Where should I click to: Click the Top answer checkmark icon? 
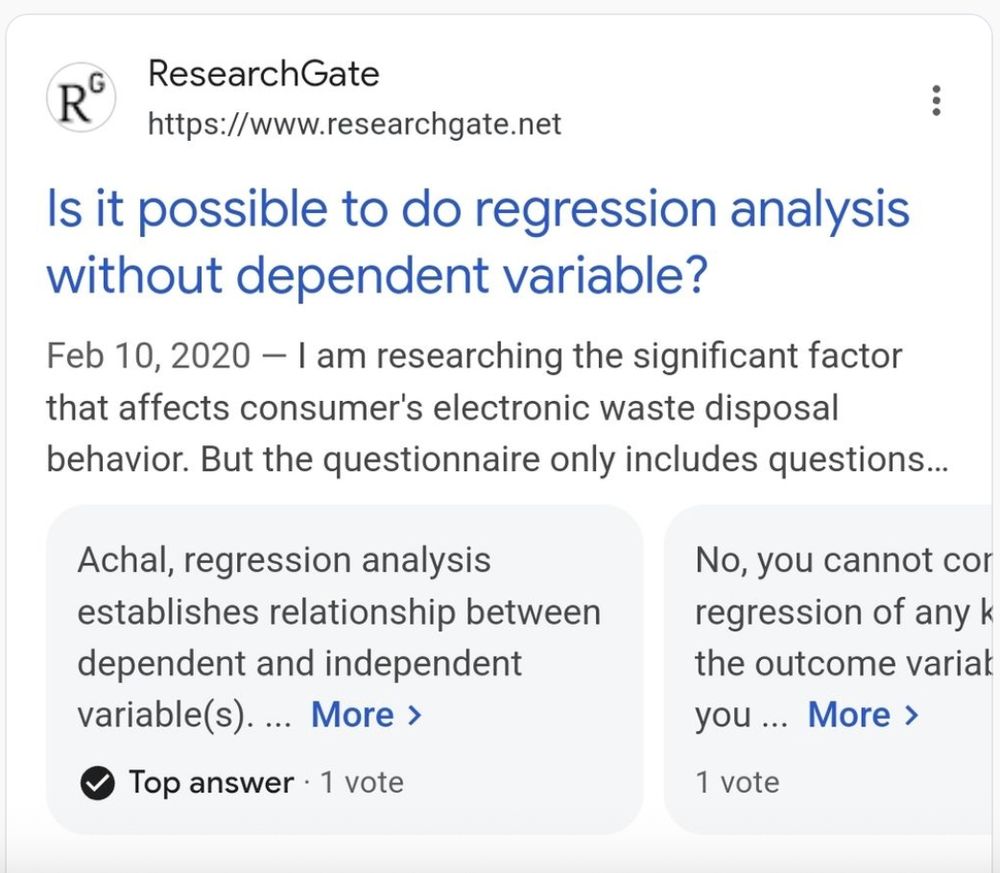pyautogui.click(x=98, y=783)
